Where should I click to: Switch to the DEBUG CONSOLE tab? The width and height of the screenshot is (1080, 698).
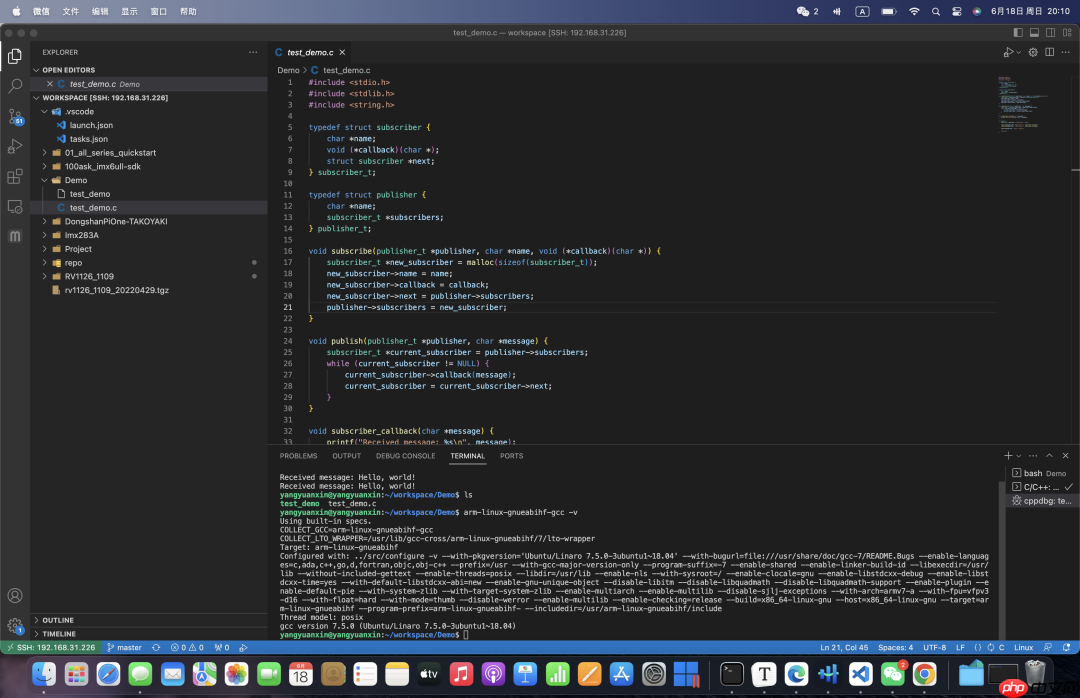[x=405, y=455]
